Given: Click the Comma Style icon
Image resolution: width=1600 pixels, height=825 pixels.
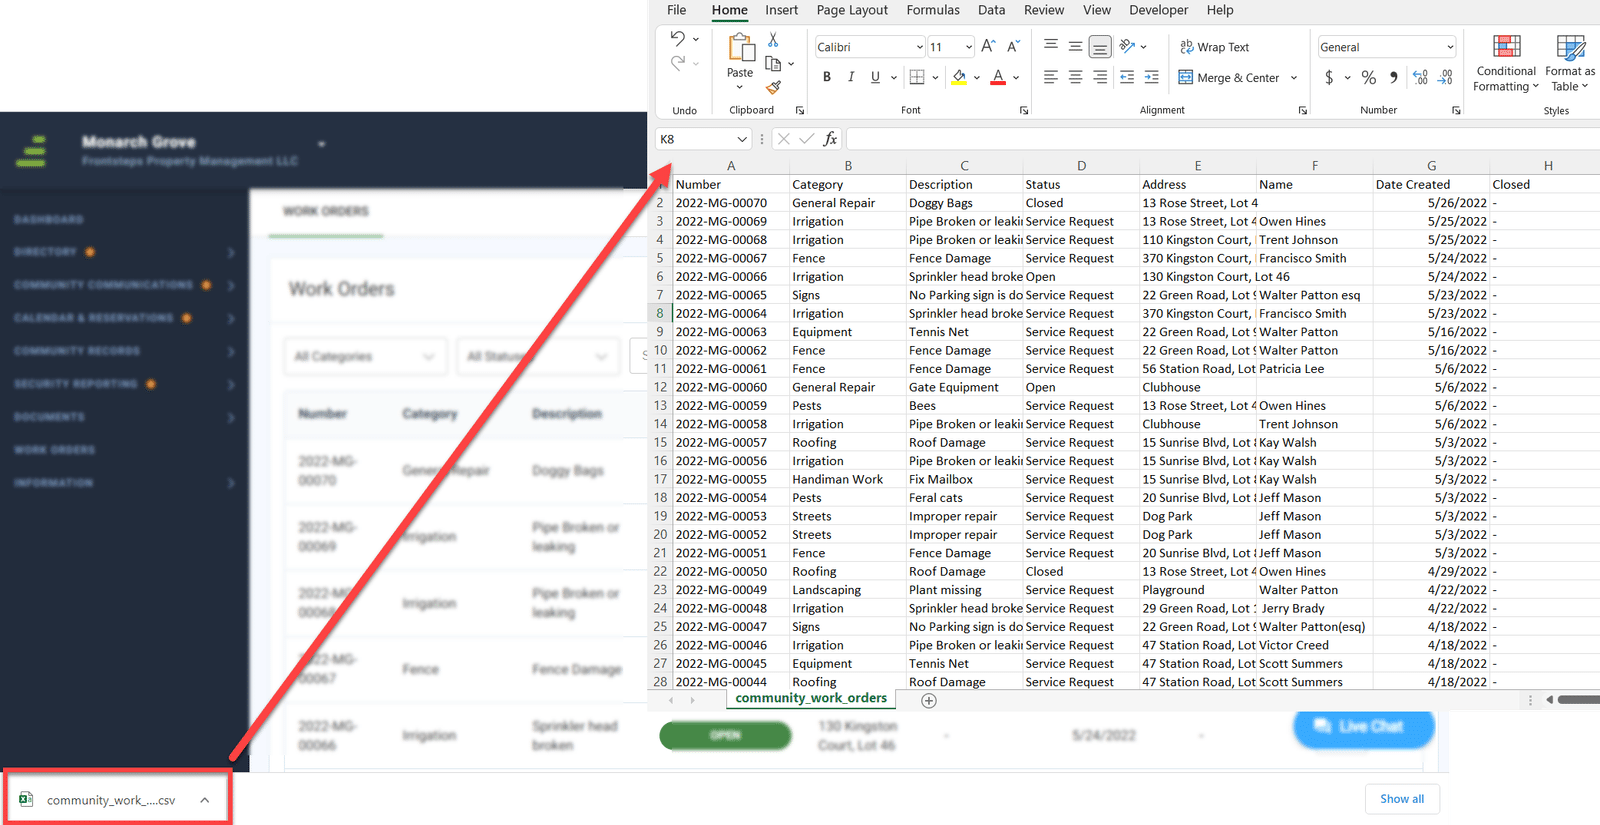Looking at the screenshot, I should (1394, 77).
